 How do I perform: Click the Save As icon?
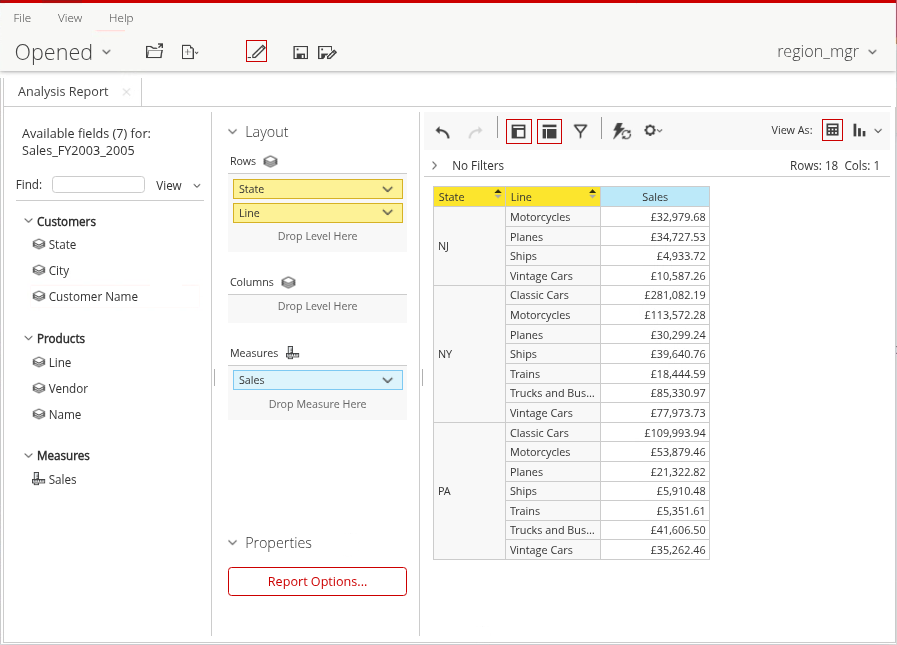pos(327,52)
